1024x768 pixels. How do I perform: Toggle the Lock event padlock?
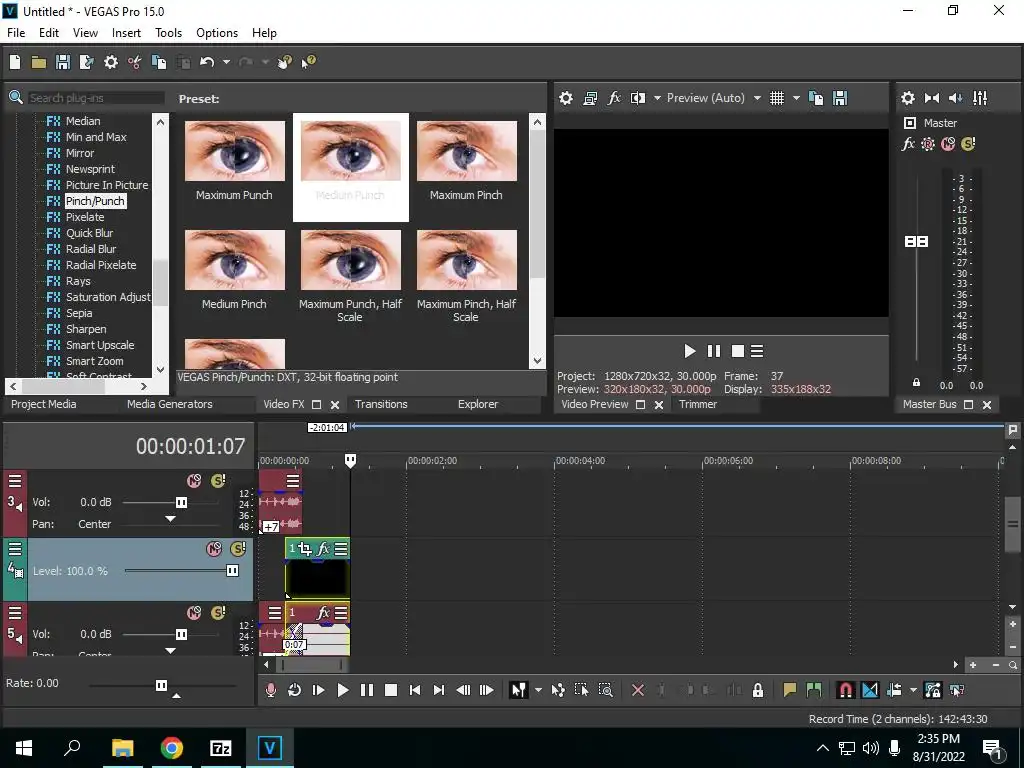(x=758, y=690)
